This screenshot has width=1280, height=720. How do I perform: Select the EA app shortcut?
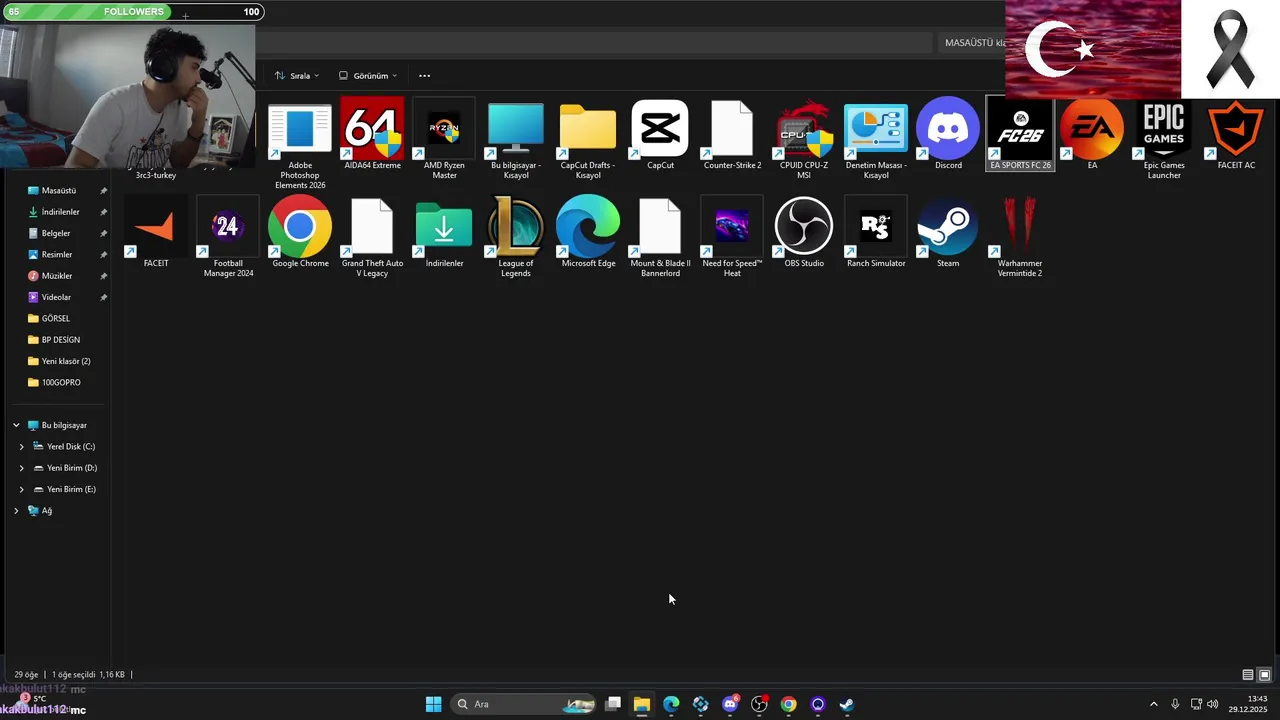(1092, 135)
